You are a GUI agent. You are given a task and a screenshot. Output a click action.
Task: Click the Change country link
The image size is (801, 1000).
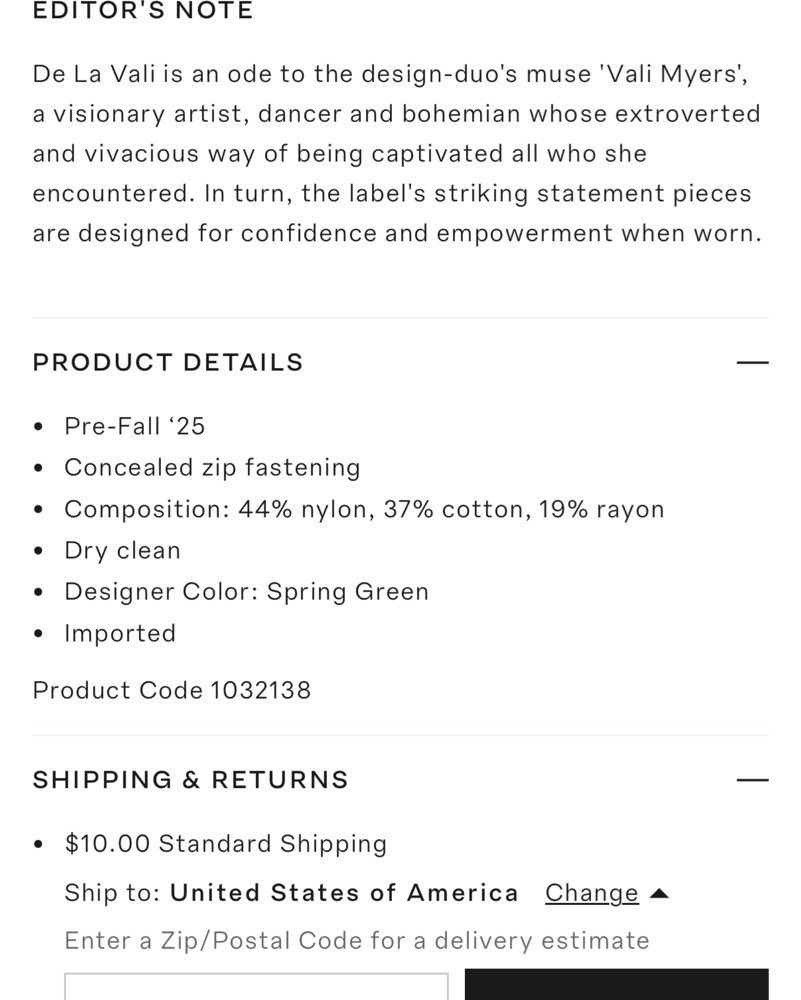click(591, 893)
